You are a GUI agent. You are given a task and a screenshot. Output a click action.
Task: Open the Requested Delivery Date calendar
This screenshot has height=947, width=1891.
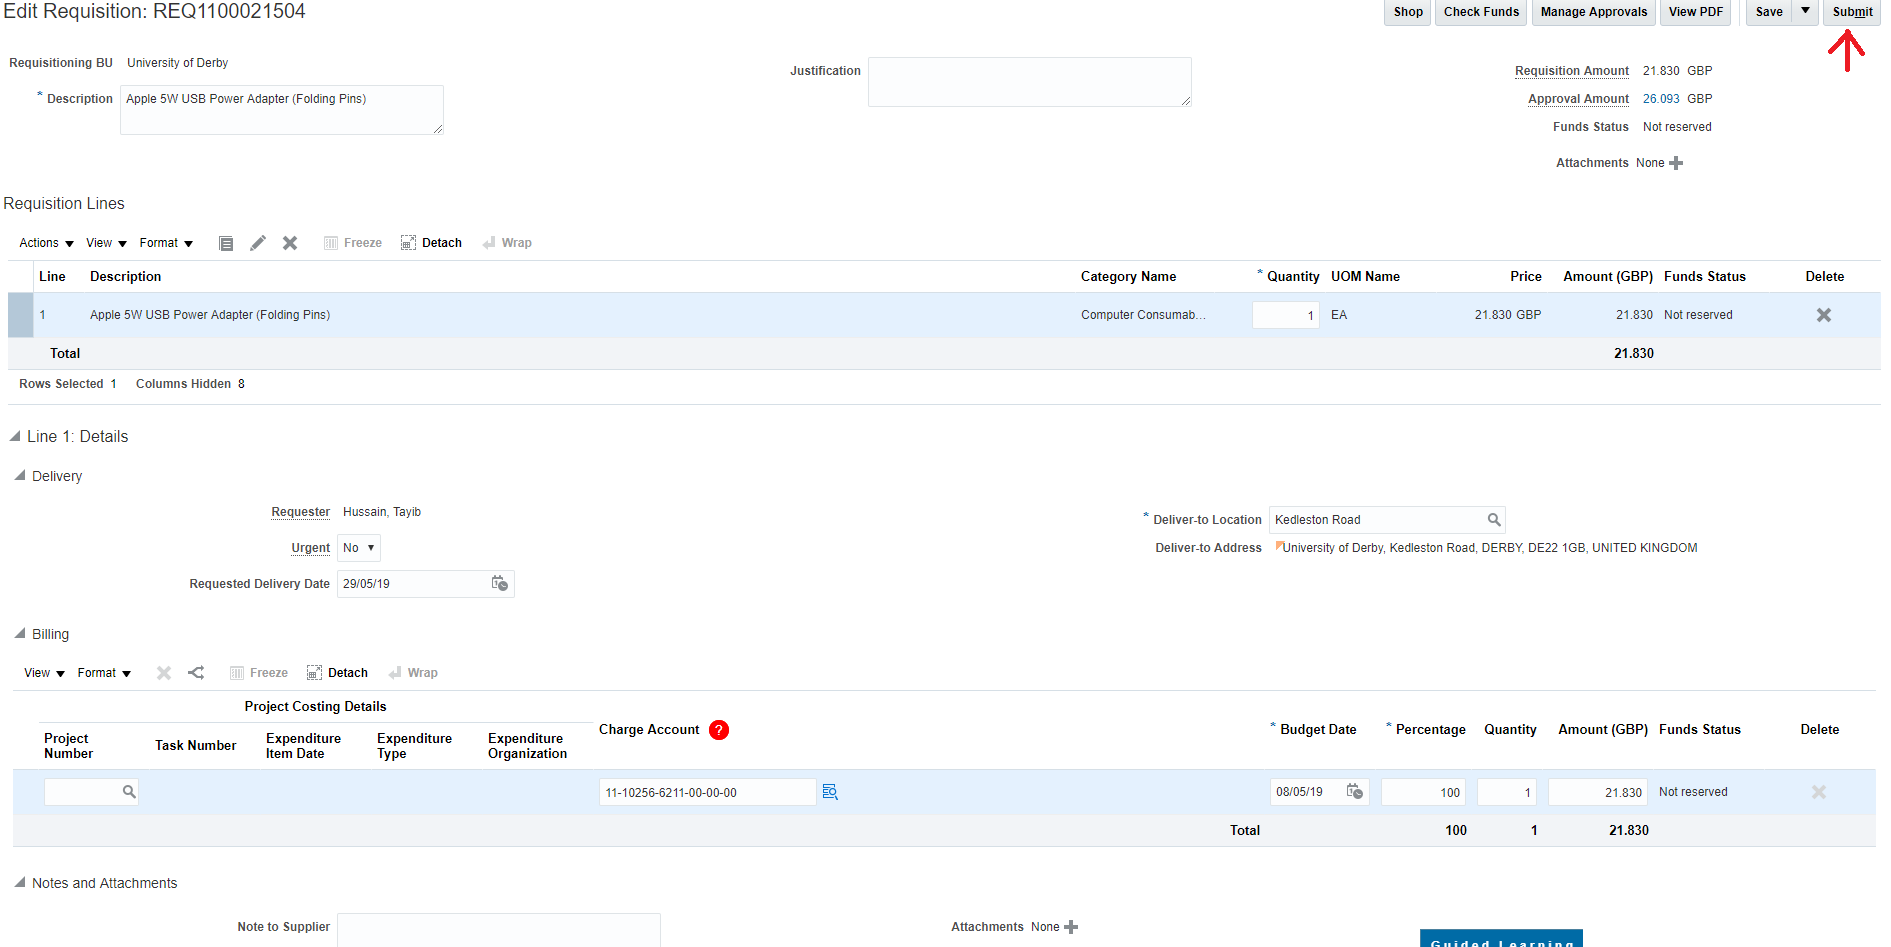500,583
